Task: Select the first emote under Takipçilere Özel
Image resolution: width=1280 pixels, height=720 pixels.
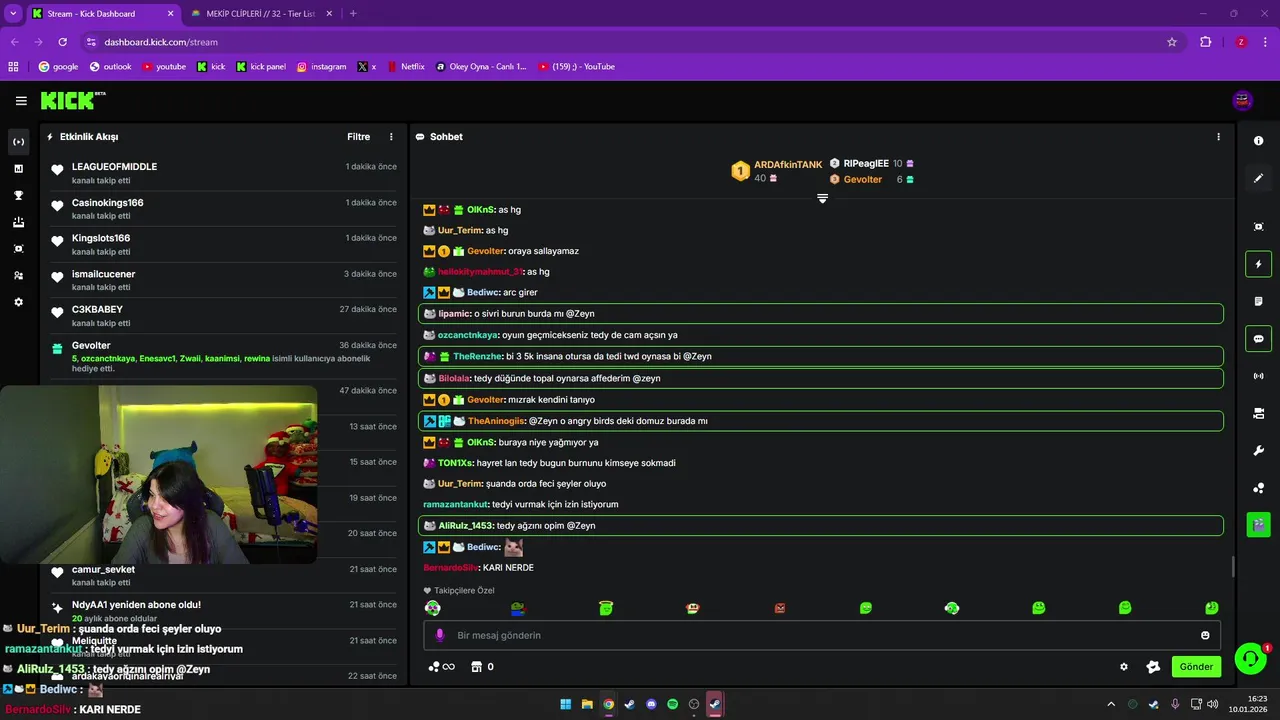Action: pos(432,608)
